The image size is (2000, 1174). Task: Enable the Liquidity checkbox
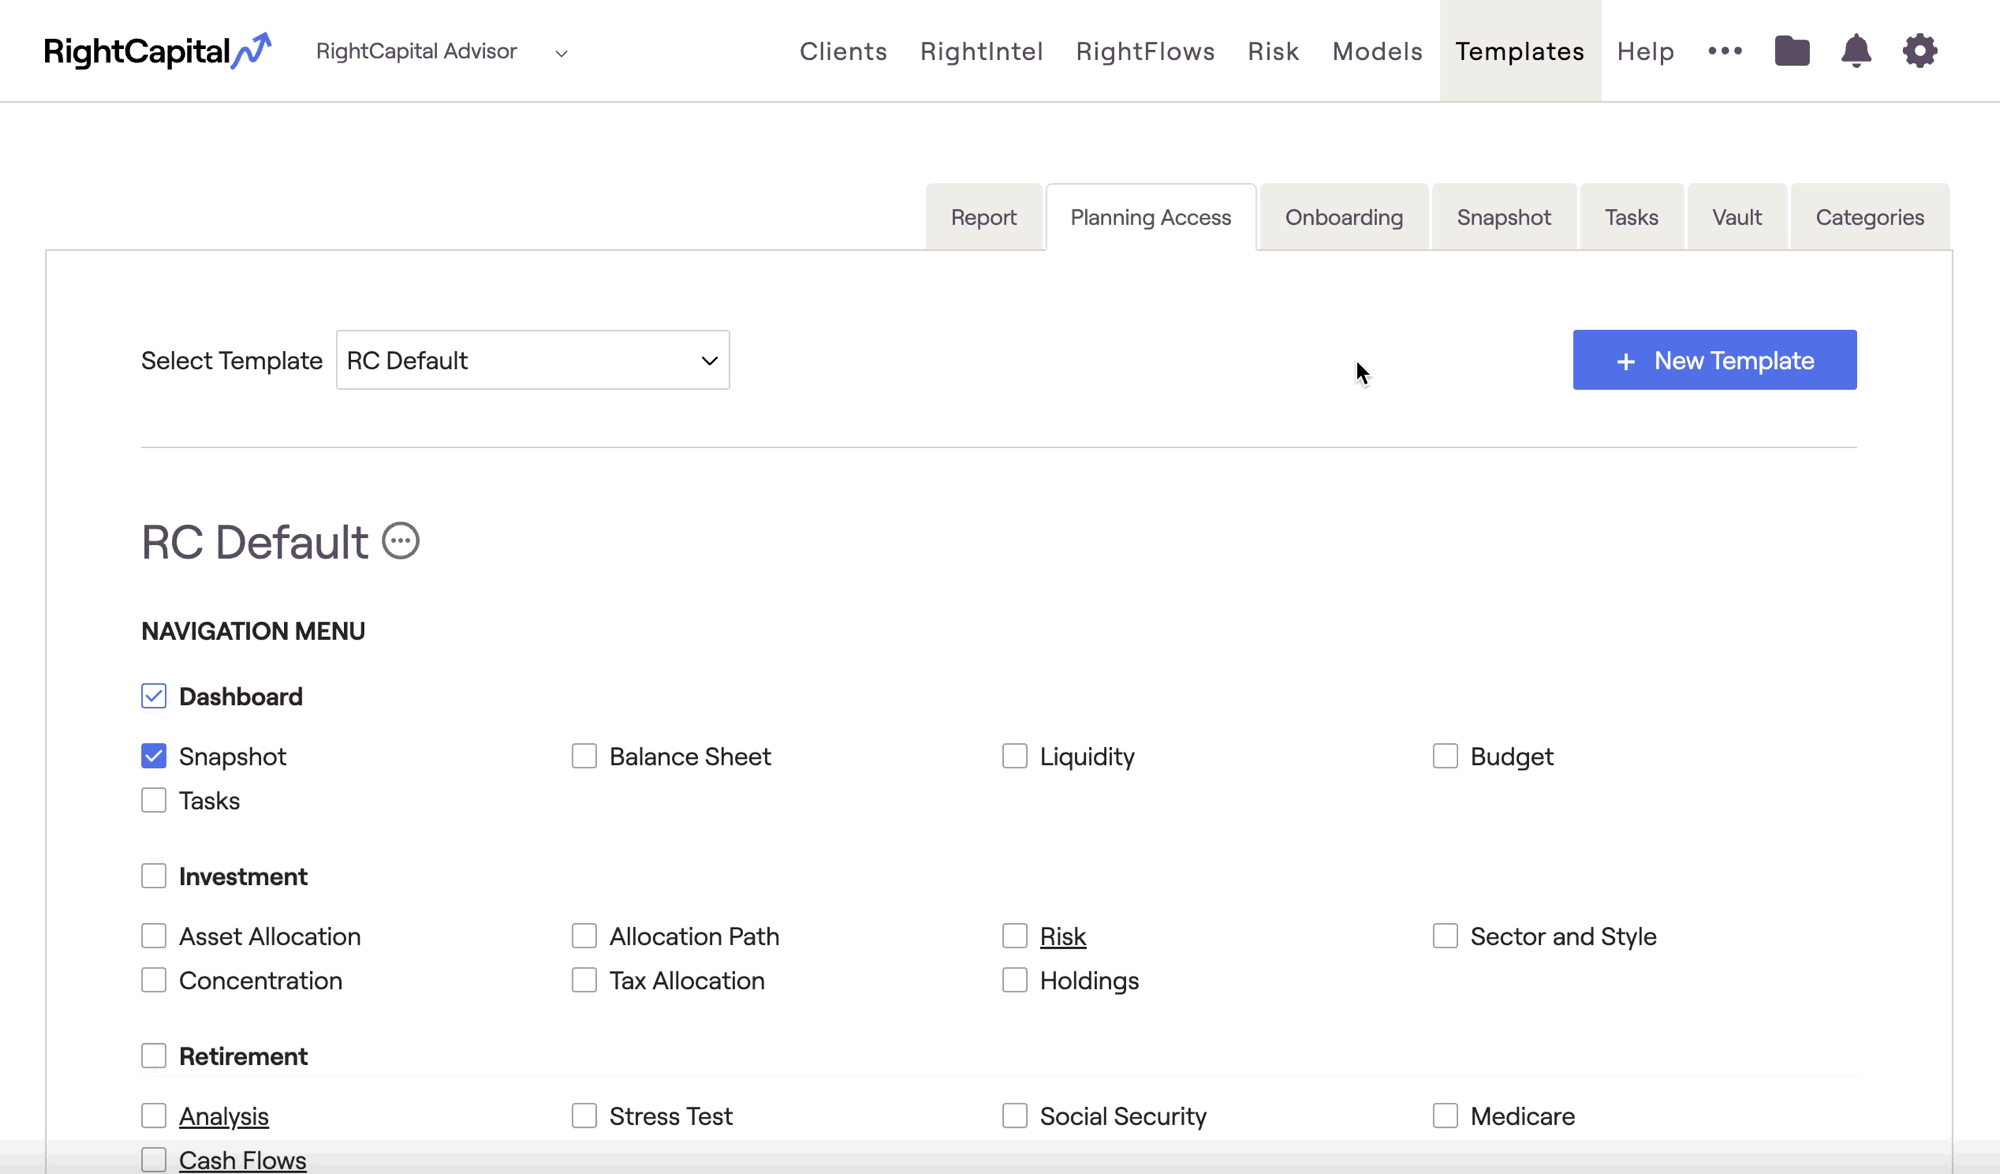(x=1015, y=756)
